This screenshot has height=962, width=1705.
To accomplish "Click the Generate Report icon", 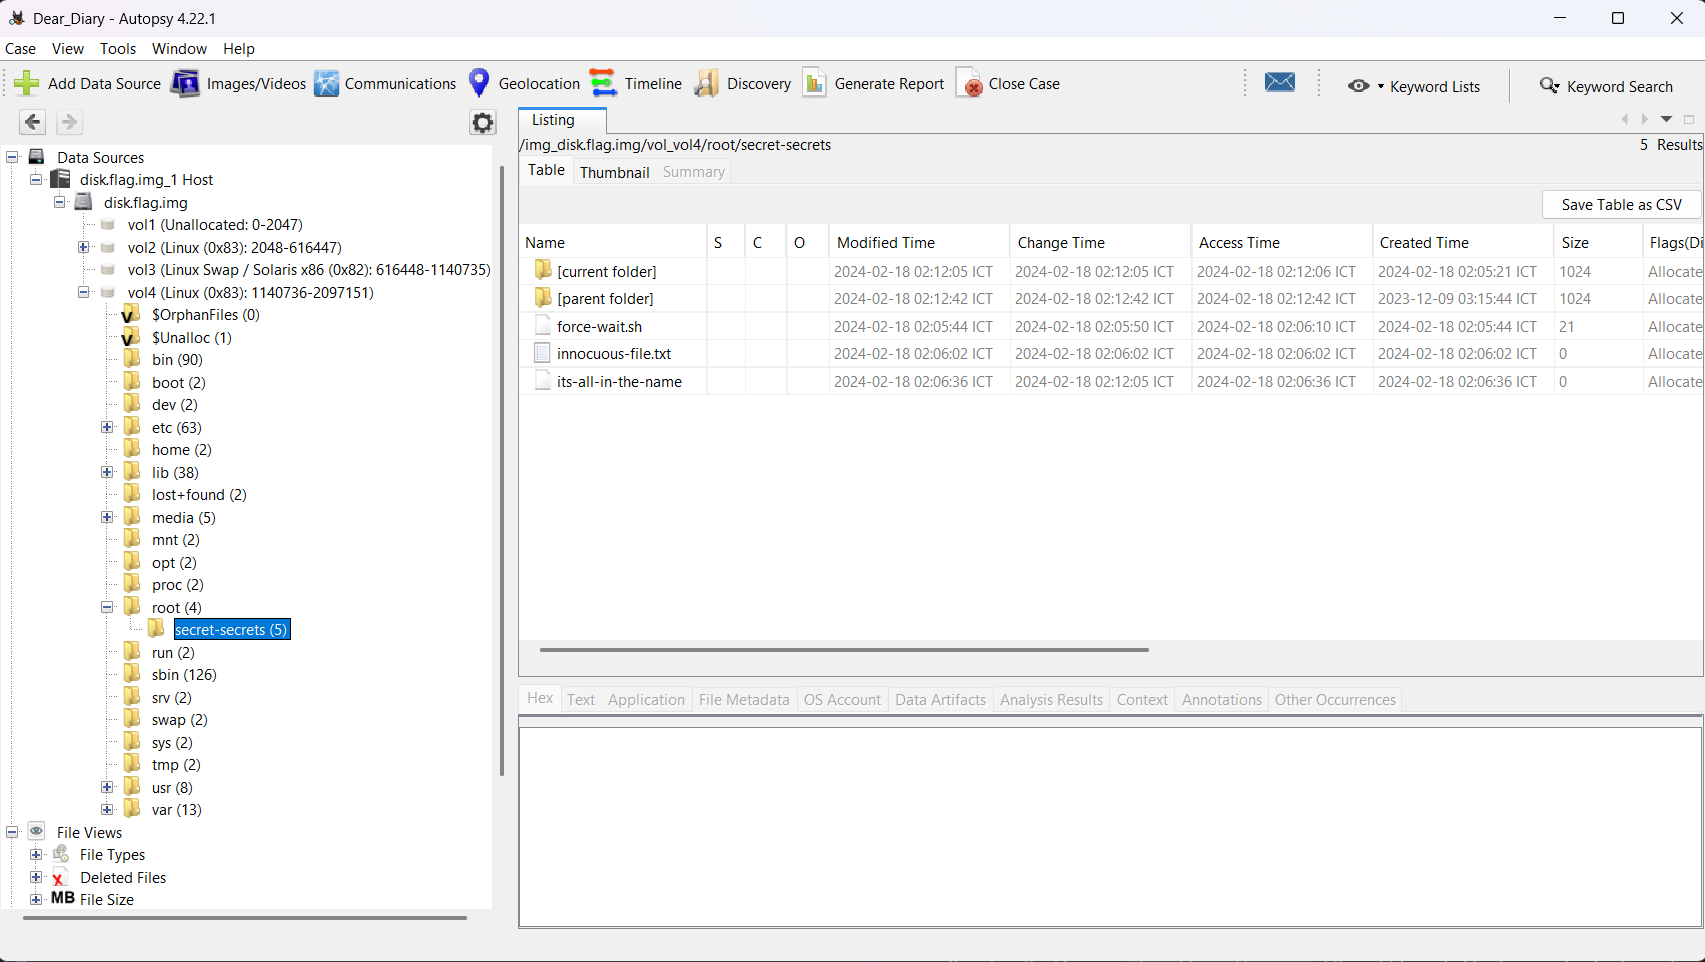I will (x=815, y=84).
